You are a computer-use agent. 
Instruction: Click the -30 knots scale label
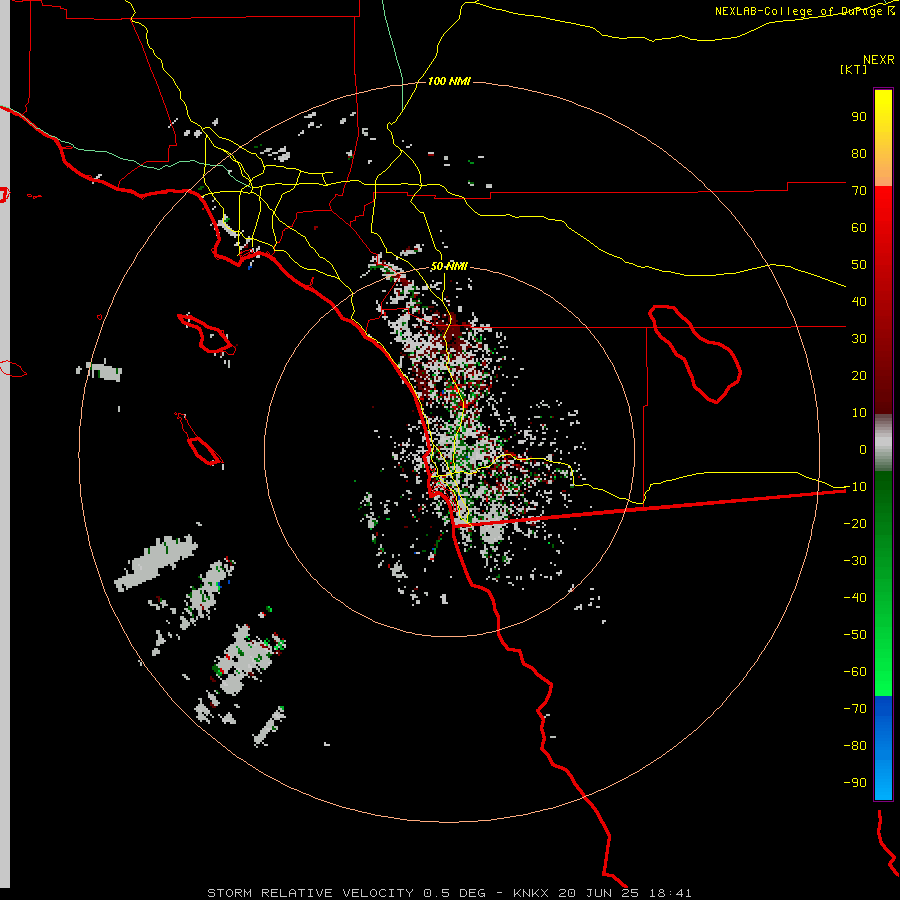[x=855, y=561]
